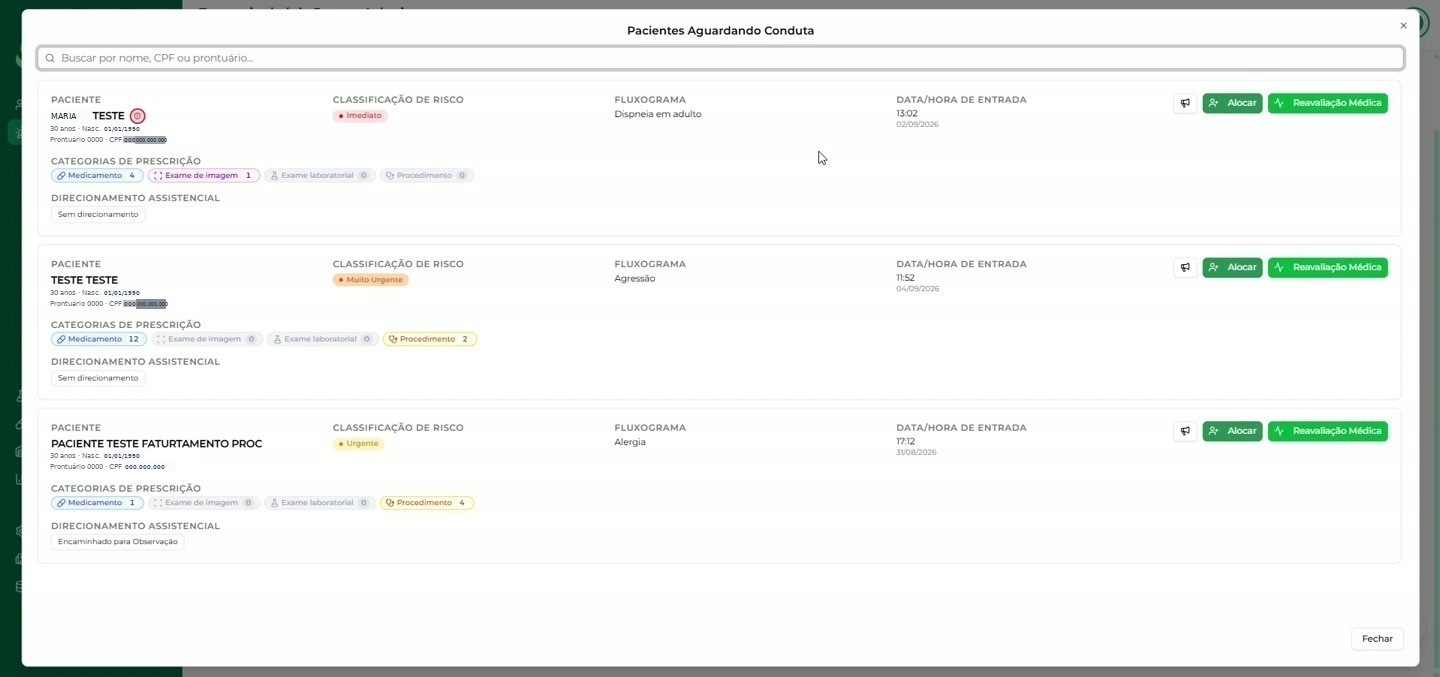
Task: Click entry date 04/09/2026
Action: [918, 289]
